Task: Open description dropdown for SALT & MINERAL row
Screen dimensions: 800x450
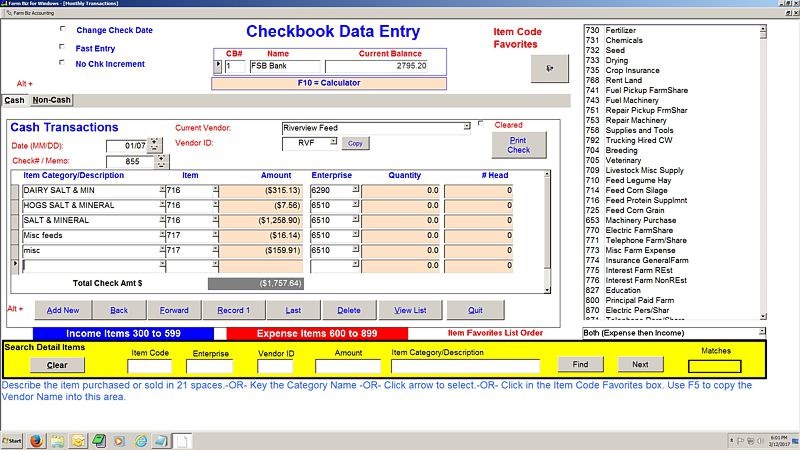Action: 162,219
